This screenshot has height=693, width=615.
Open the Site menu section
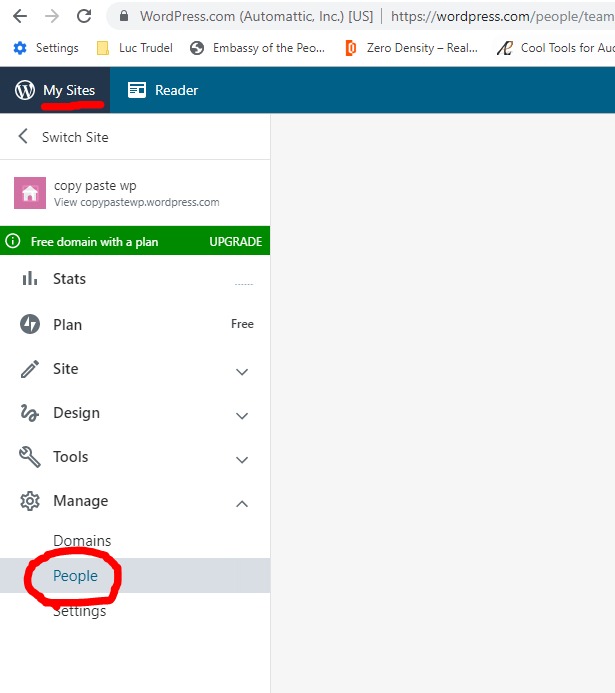[x=135, y=369]
